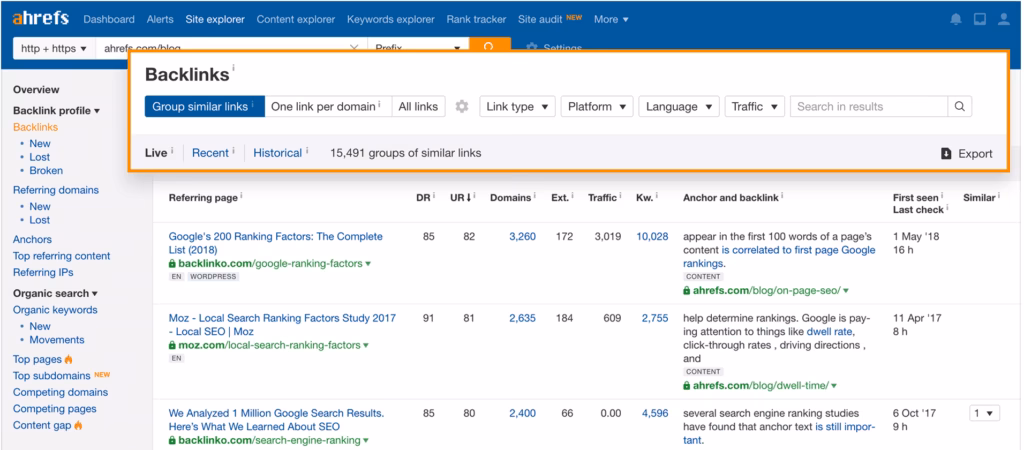1024x450 pixels.
Task: Open the Language filter dropdown
Action: point(679,107)
